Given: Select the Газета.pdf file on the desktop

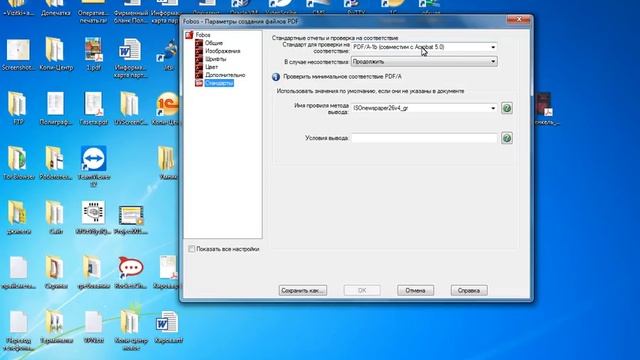Looking at the screenshot, I should point(93,109).
